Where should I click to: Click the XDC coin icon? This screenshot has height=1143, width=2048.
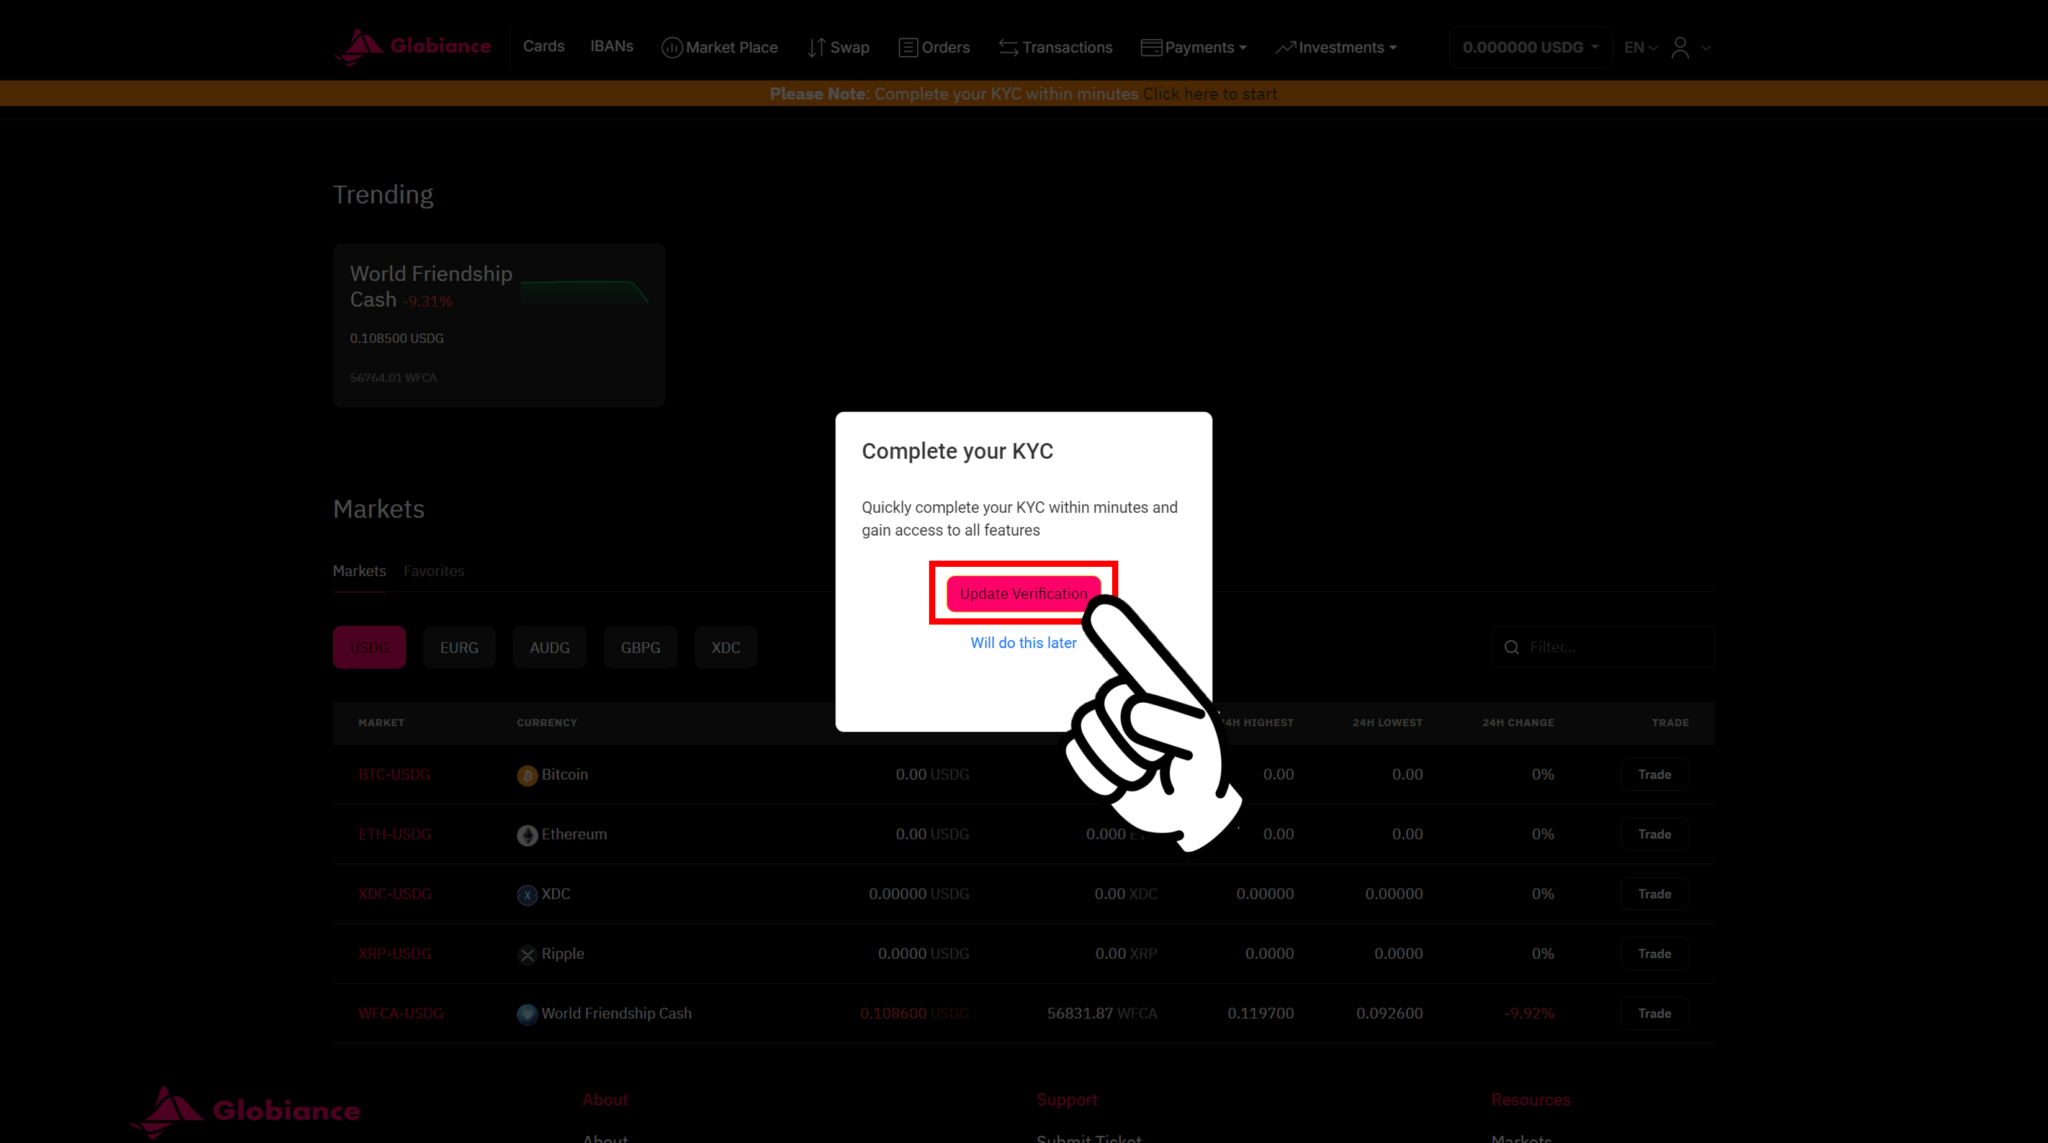click(x=527, y=894)
